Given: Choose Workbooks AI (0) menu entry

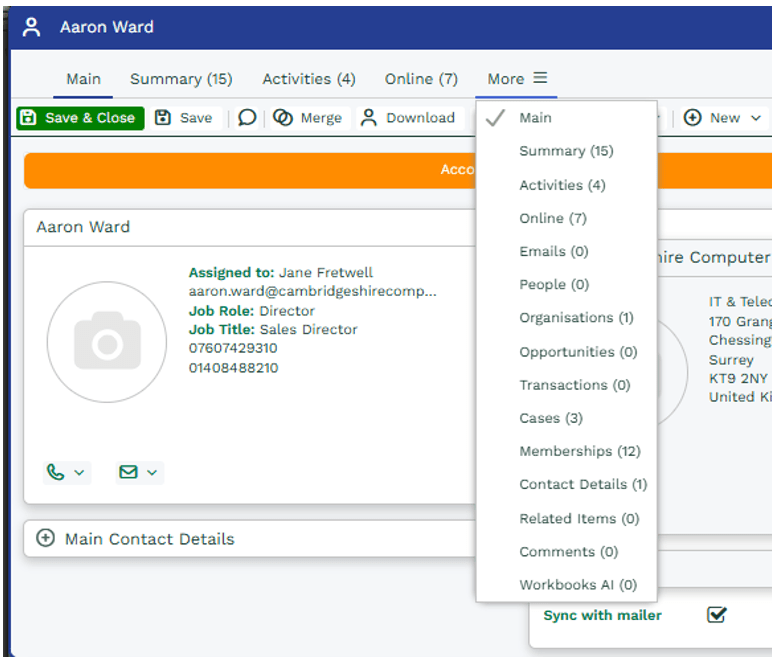Looking at the screenshot, I should click(x=577, y=585).
